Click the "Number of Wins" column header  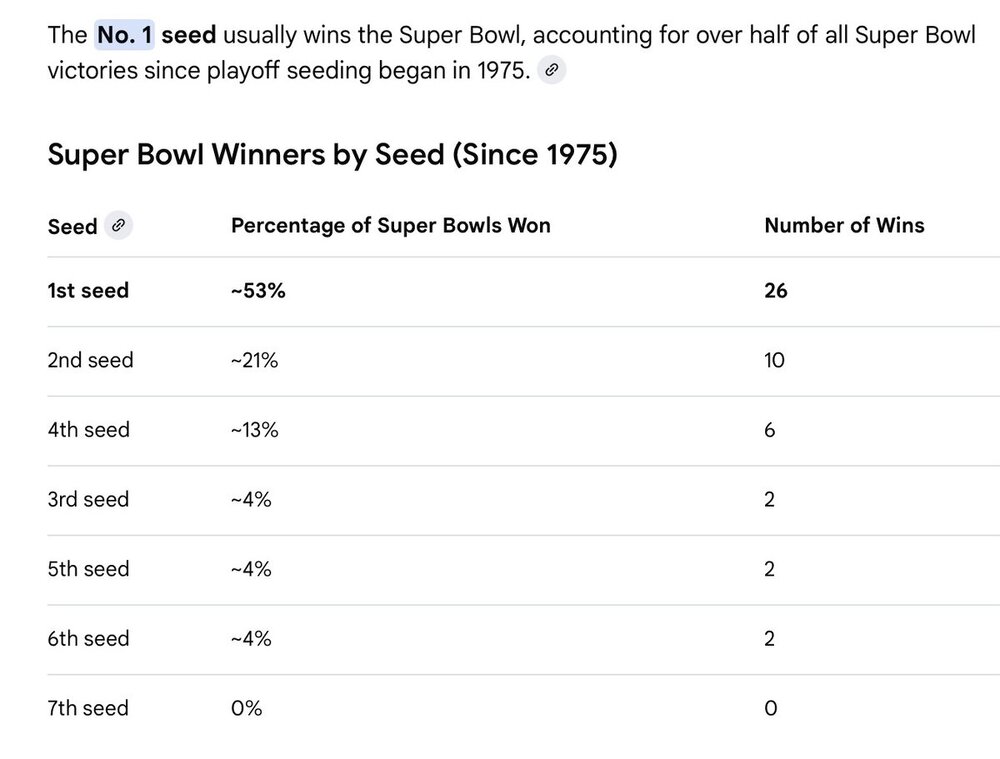pos(844,225)
